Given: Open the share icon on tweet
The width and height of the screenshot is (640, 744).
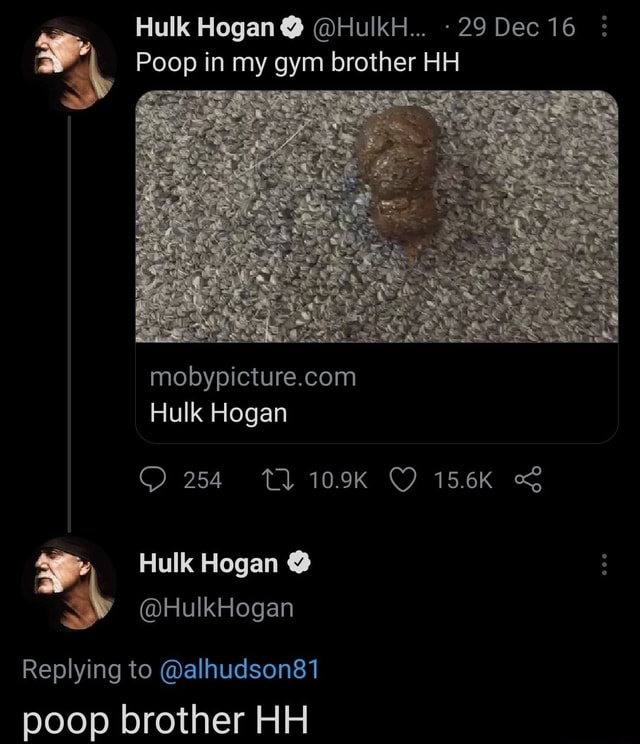Looking at the screenshot, I should pos(528,480).
